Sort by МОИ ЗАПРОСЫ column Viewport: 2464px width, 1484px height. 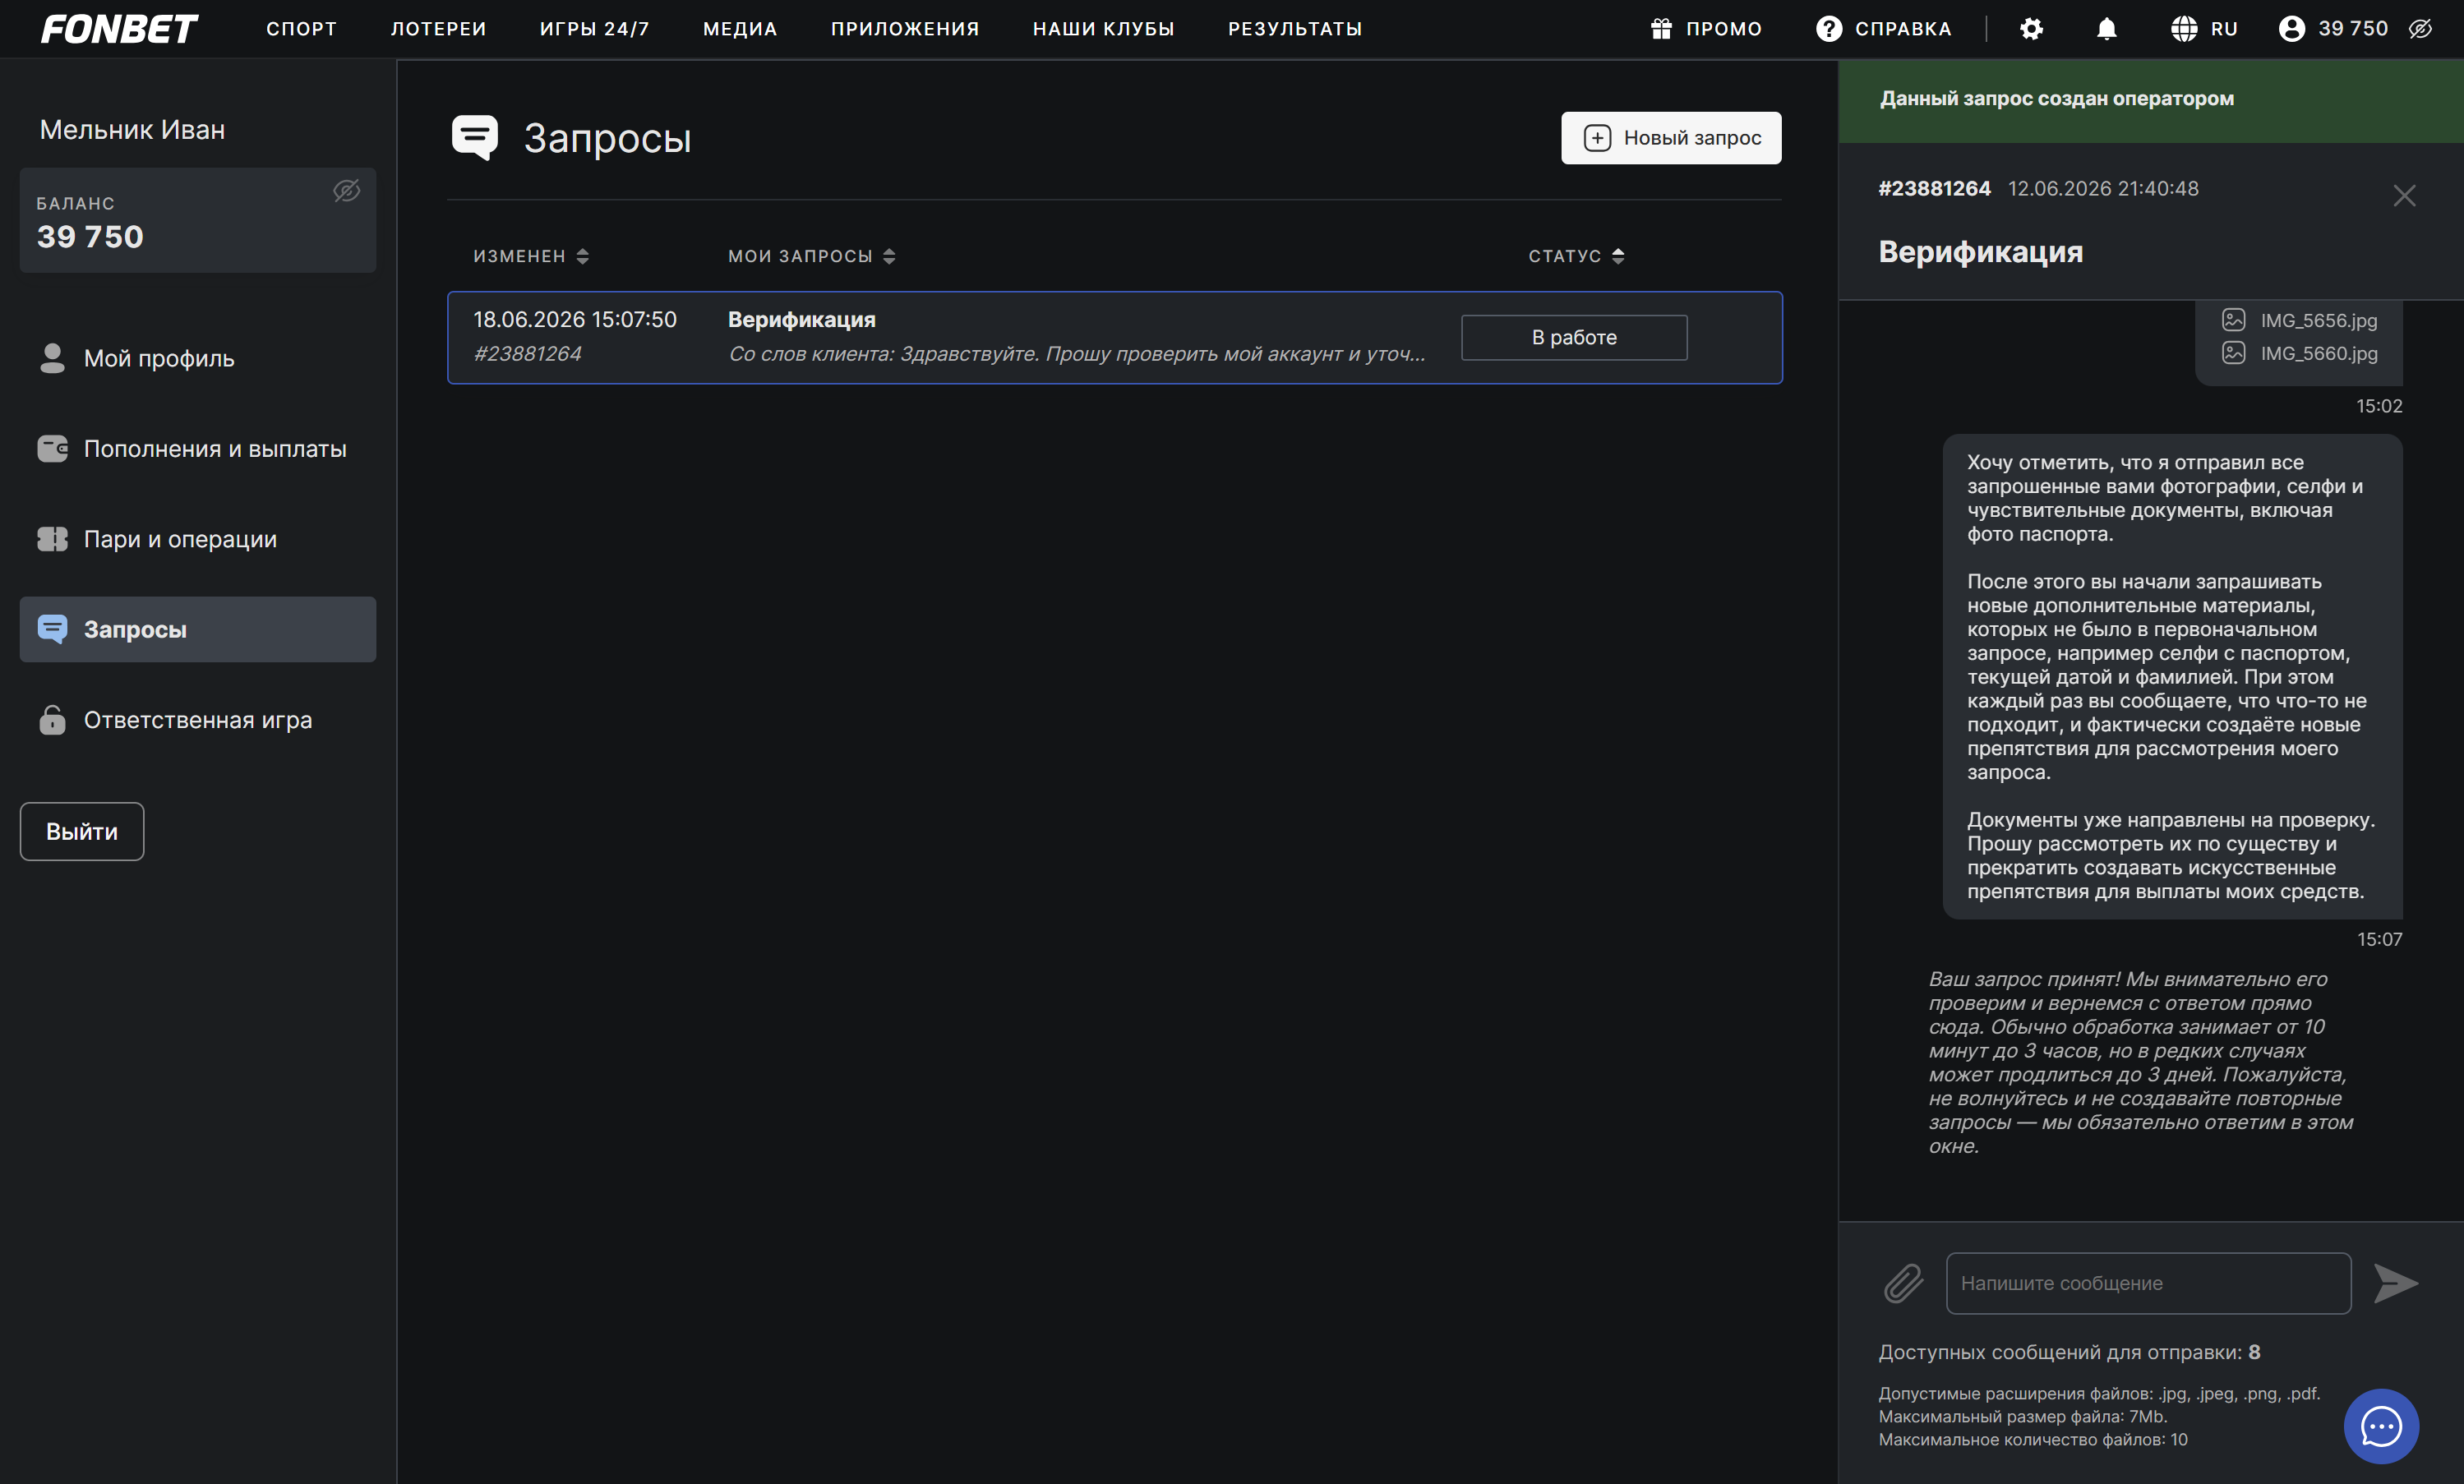pos(811,256)
